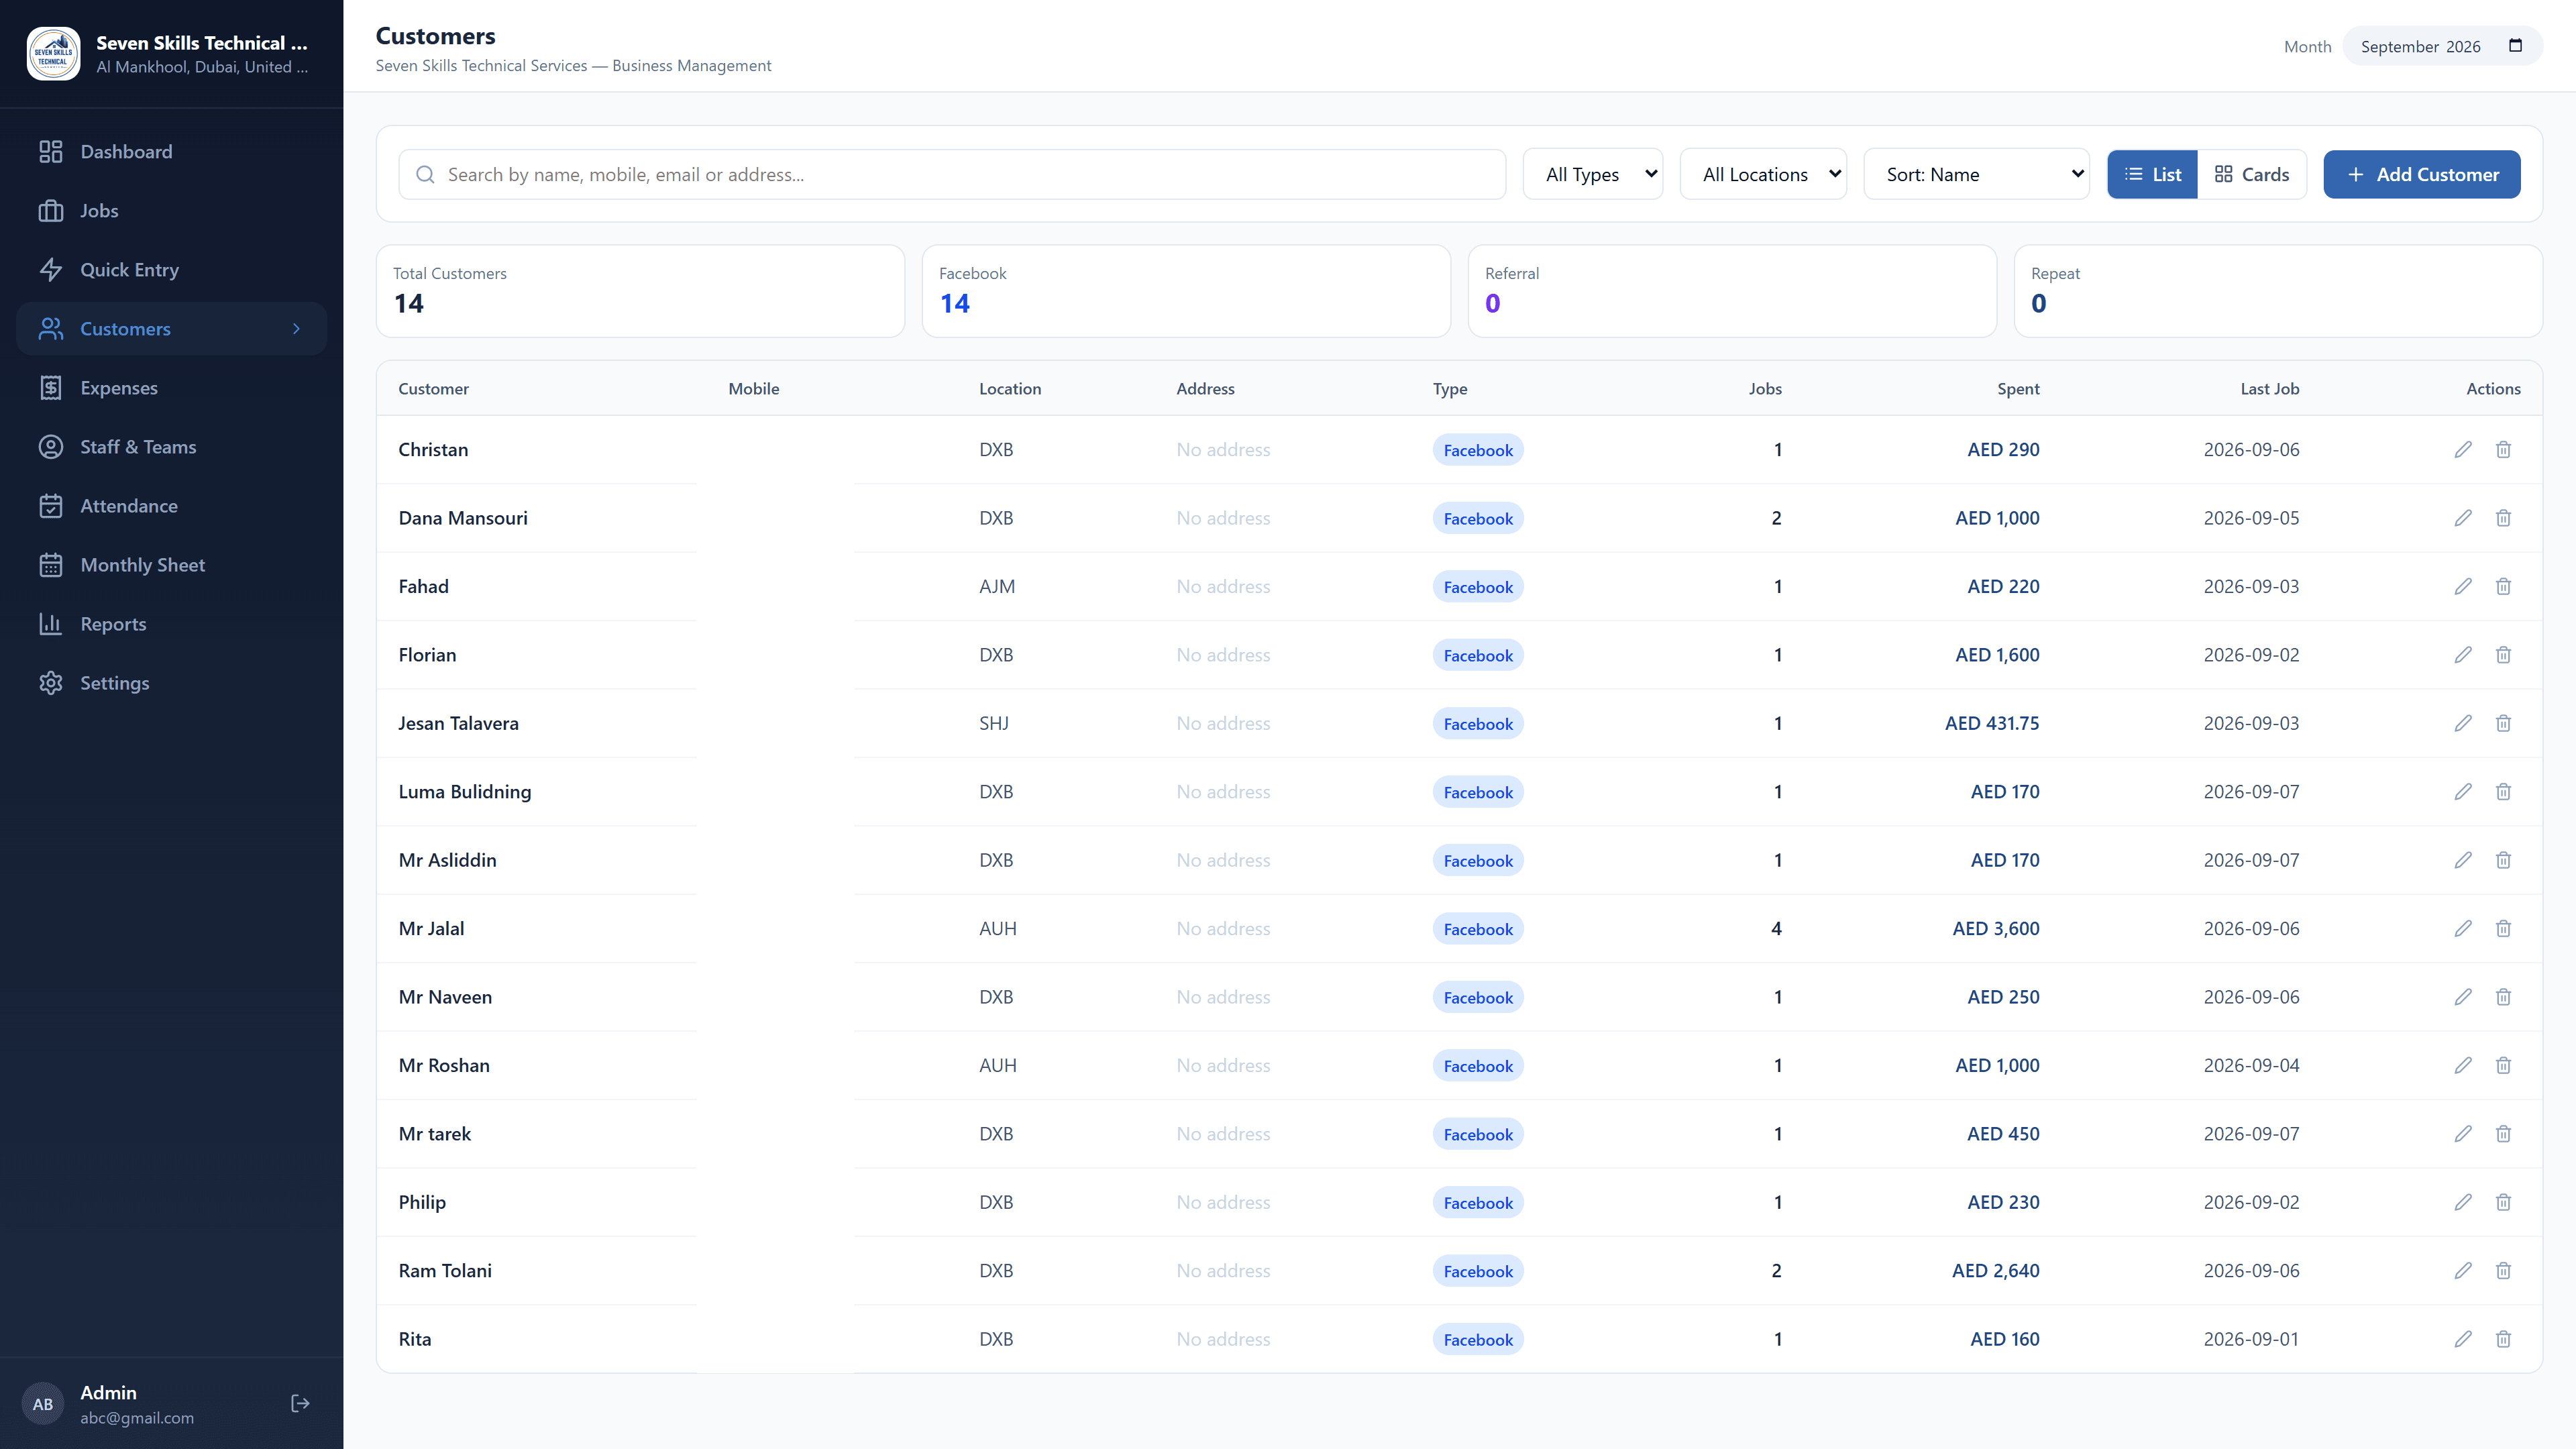Open the All Locations dropdown
The image size is (2576, 1449).
point(1763,175)
